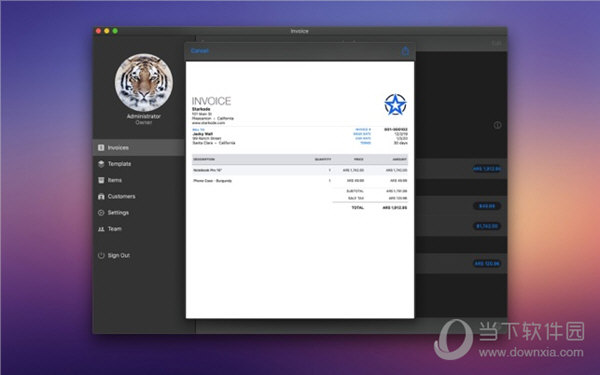Viewport: 600px width, 375px height.
Task: Click the Invoice window title
Action: click(299, 31)
